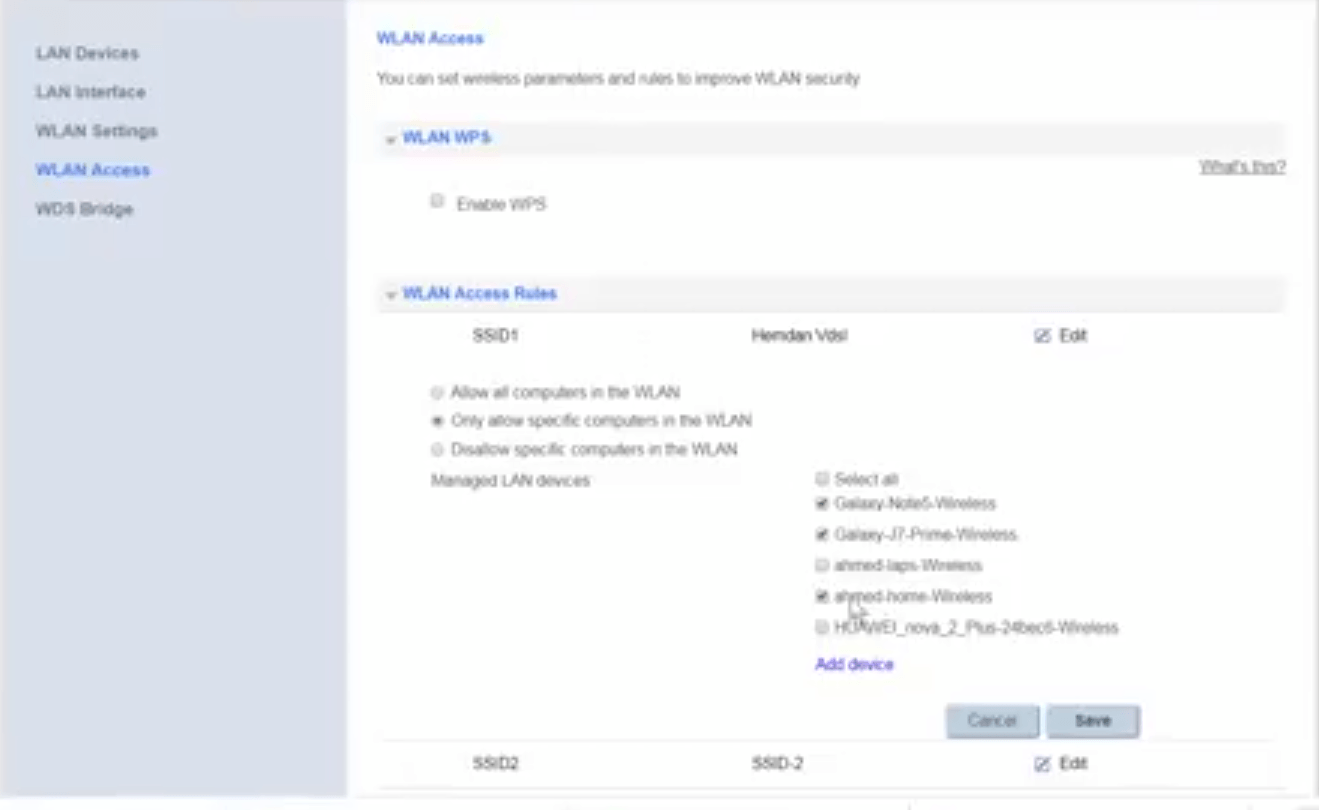Click the Edit icon for SSID1

[1043, 337]
